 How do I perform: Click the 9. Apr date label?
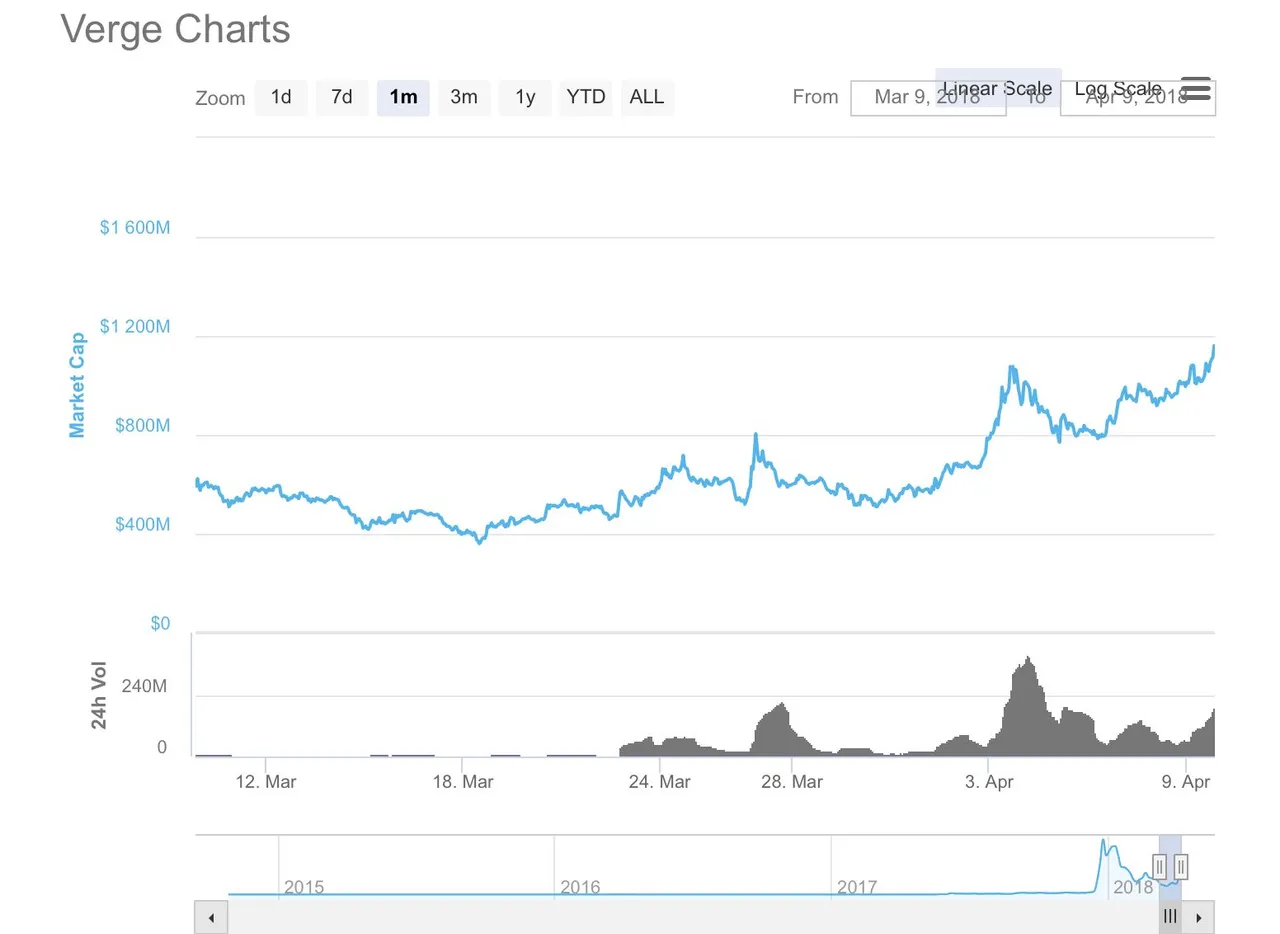pyautogui.click(x=1186, y=782)
